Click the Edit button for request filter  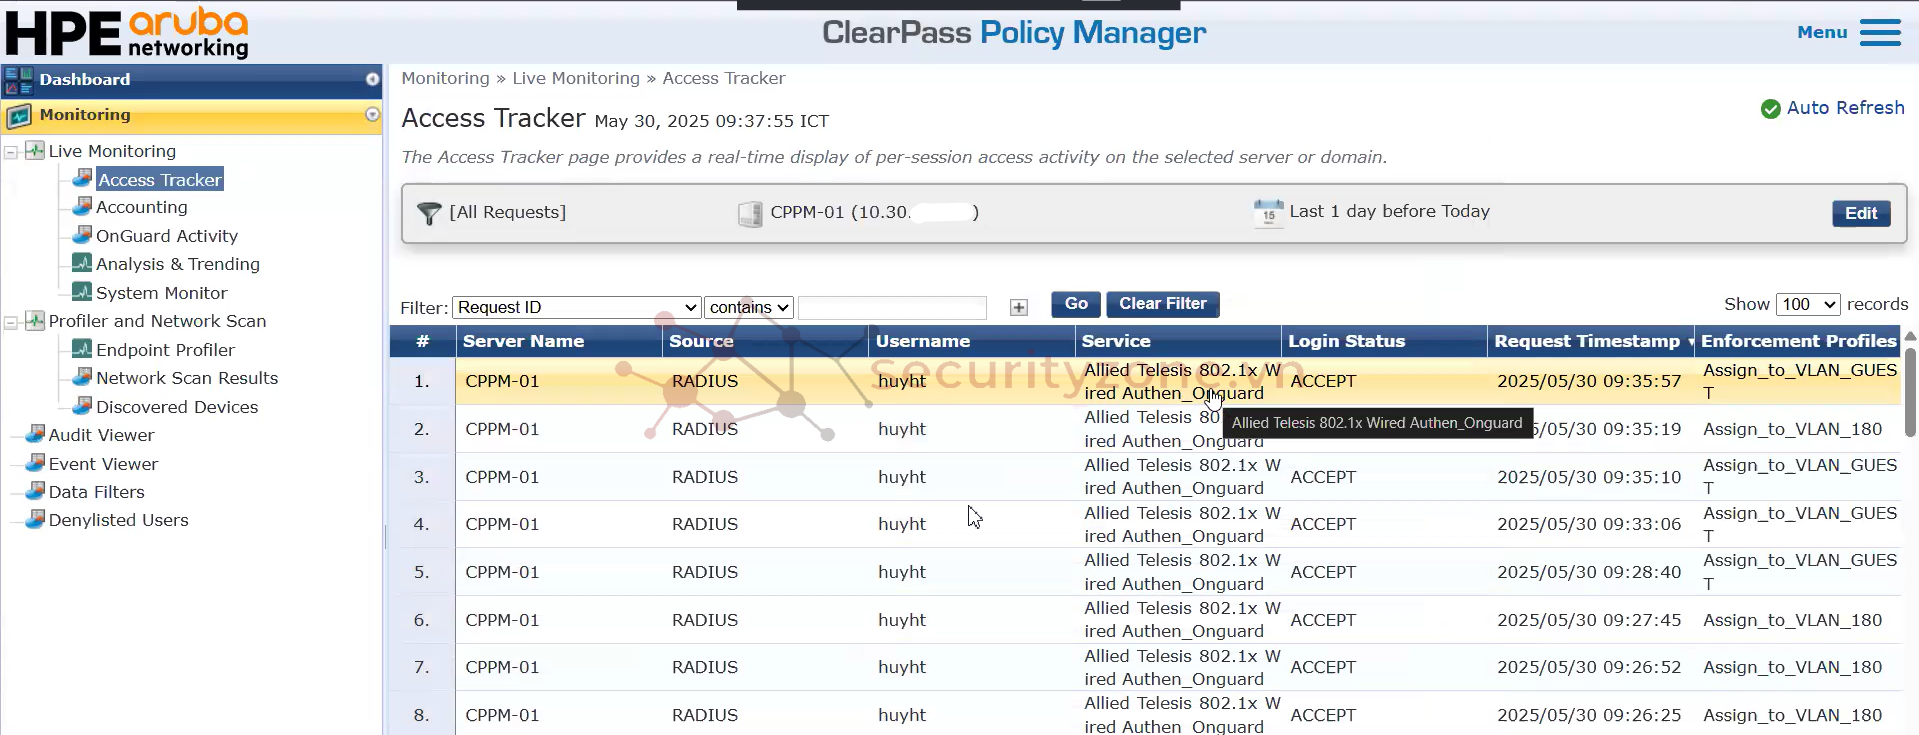tap(1860, 213)
